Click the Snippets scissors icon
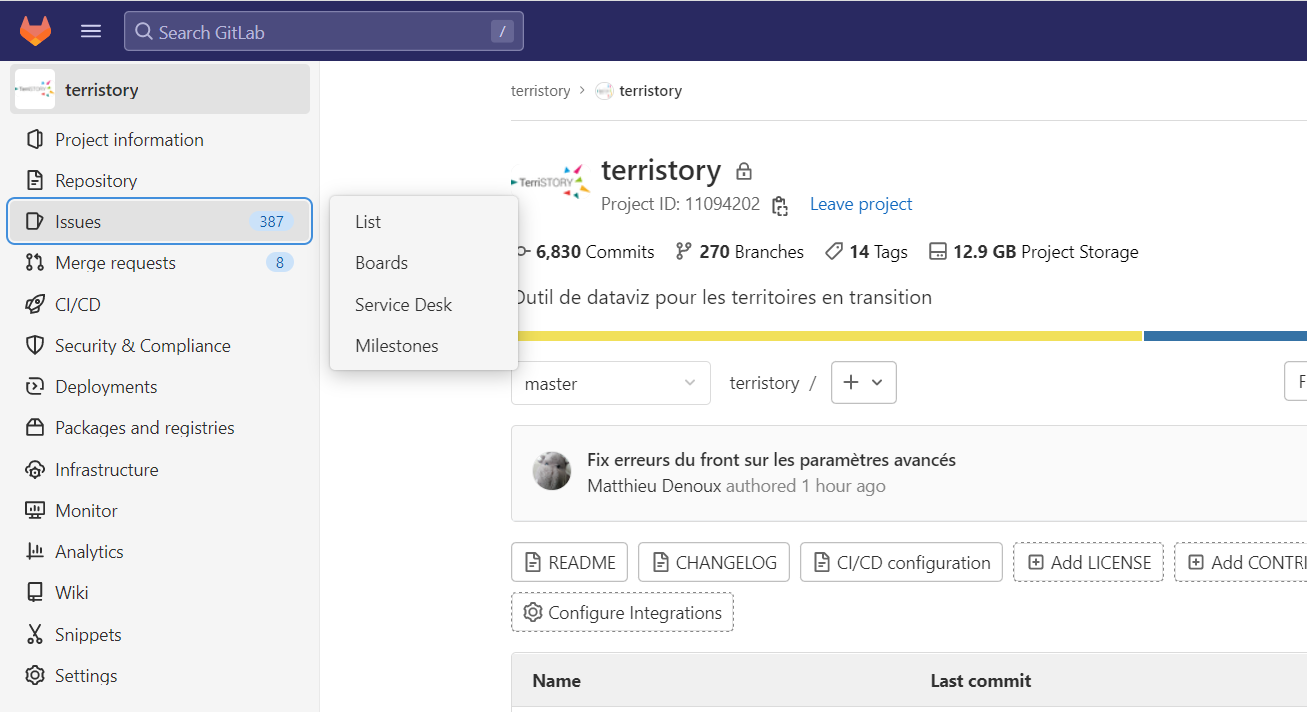Screen dimensions: 1307x712 (35, 635)
